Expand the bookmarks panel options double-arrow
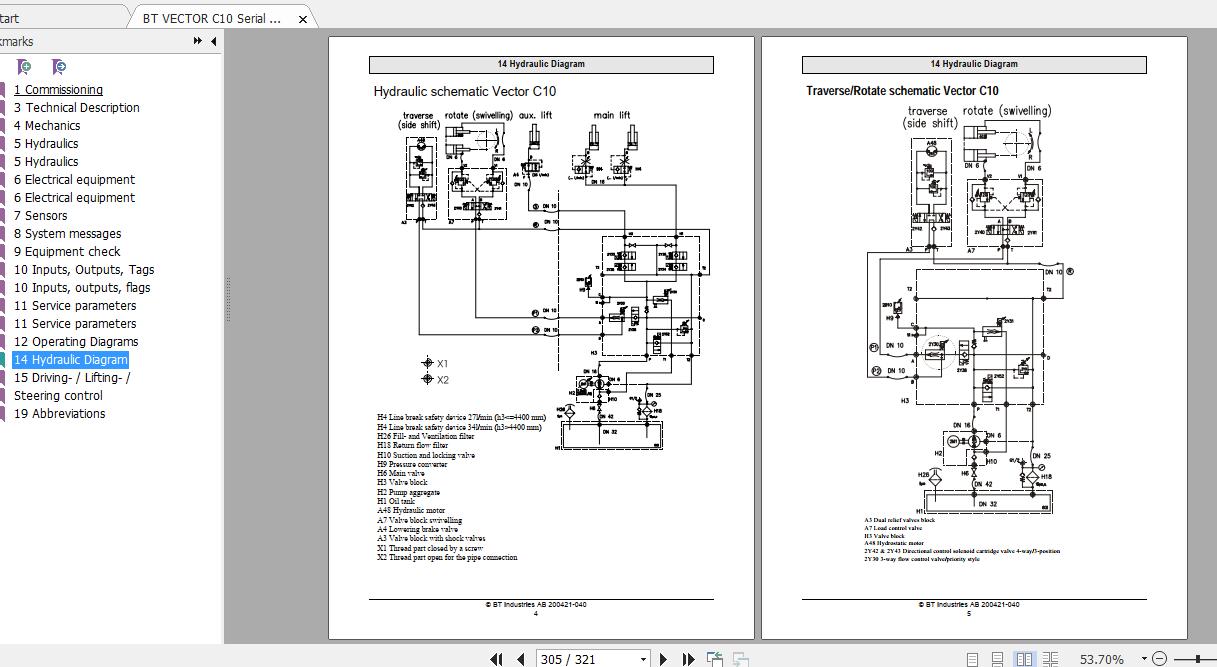1217x667 pixels. pos(198,41)
